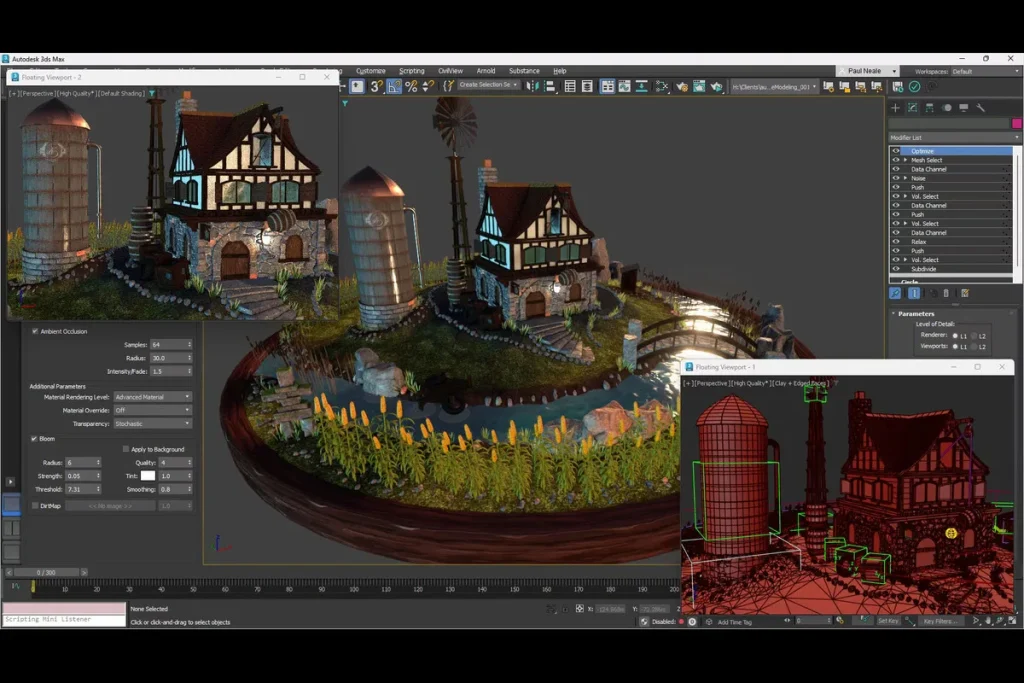Toggle the 3D Snaps toolbar icon
Viewport: 1024px width, 683px height.
click(x=376, y=86)
